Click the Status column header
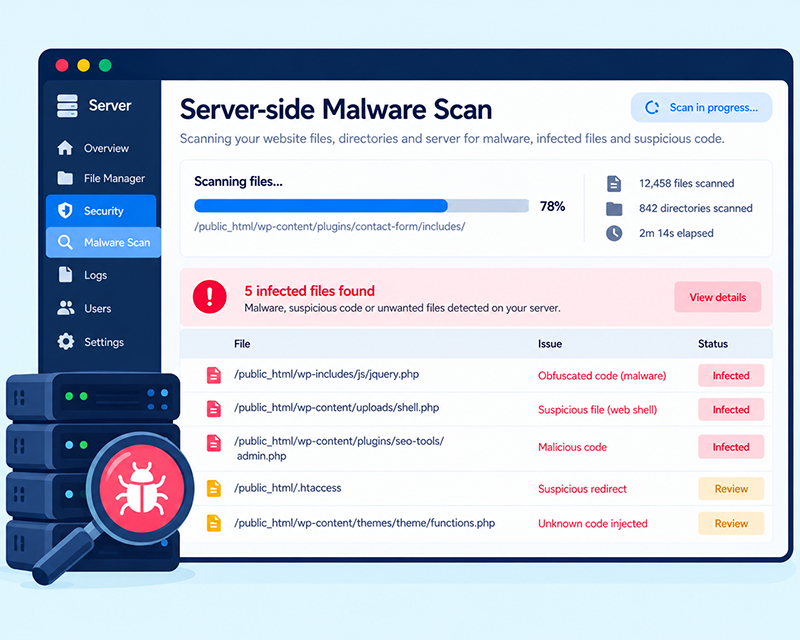This screenshot has height=640, width=800. [713, 343]
